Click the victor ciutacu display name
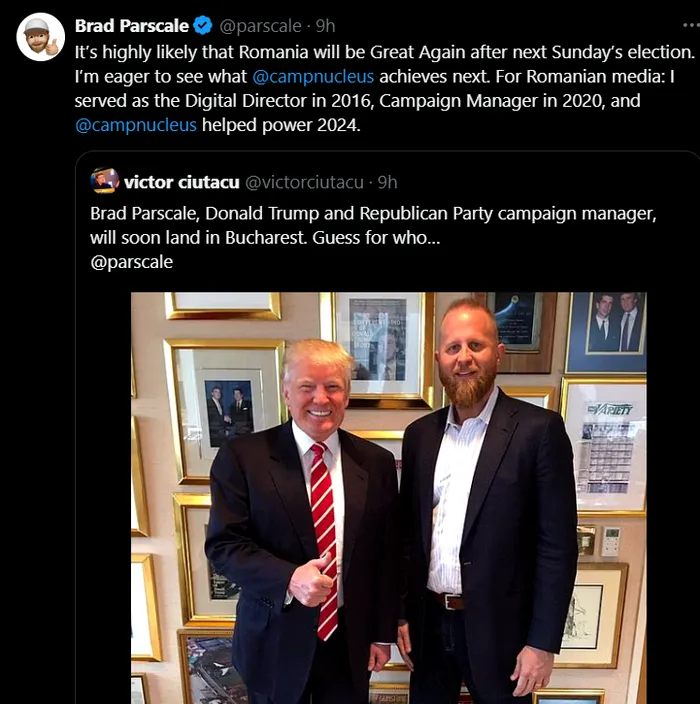 tap(182, 182)
